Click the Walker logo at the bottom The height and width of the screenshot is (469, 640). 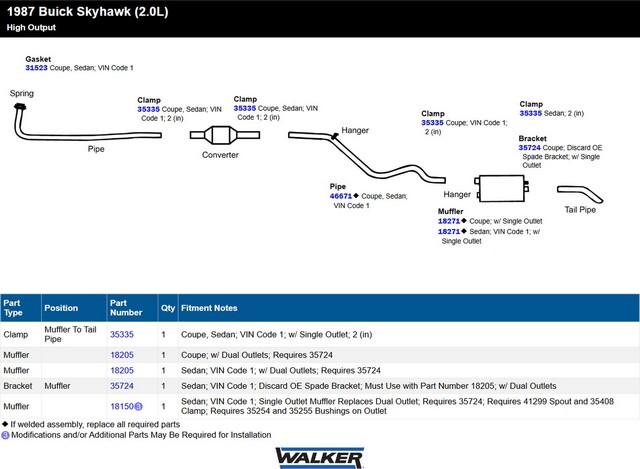[x=319, y=456]
